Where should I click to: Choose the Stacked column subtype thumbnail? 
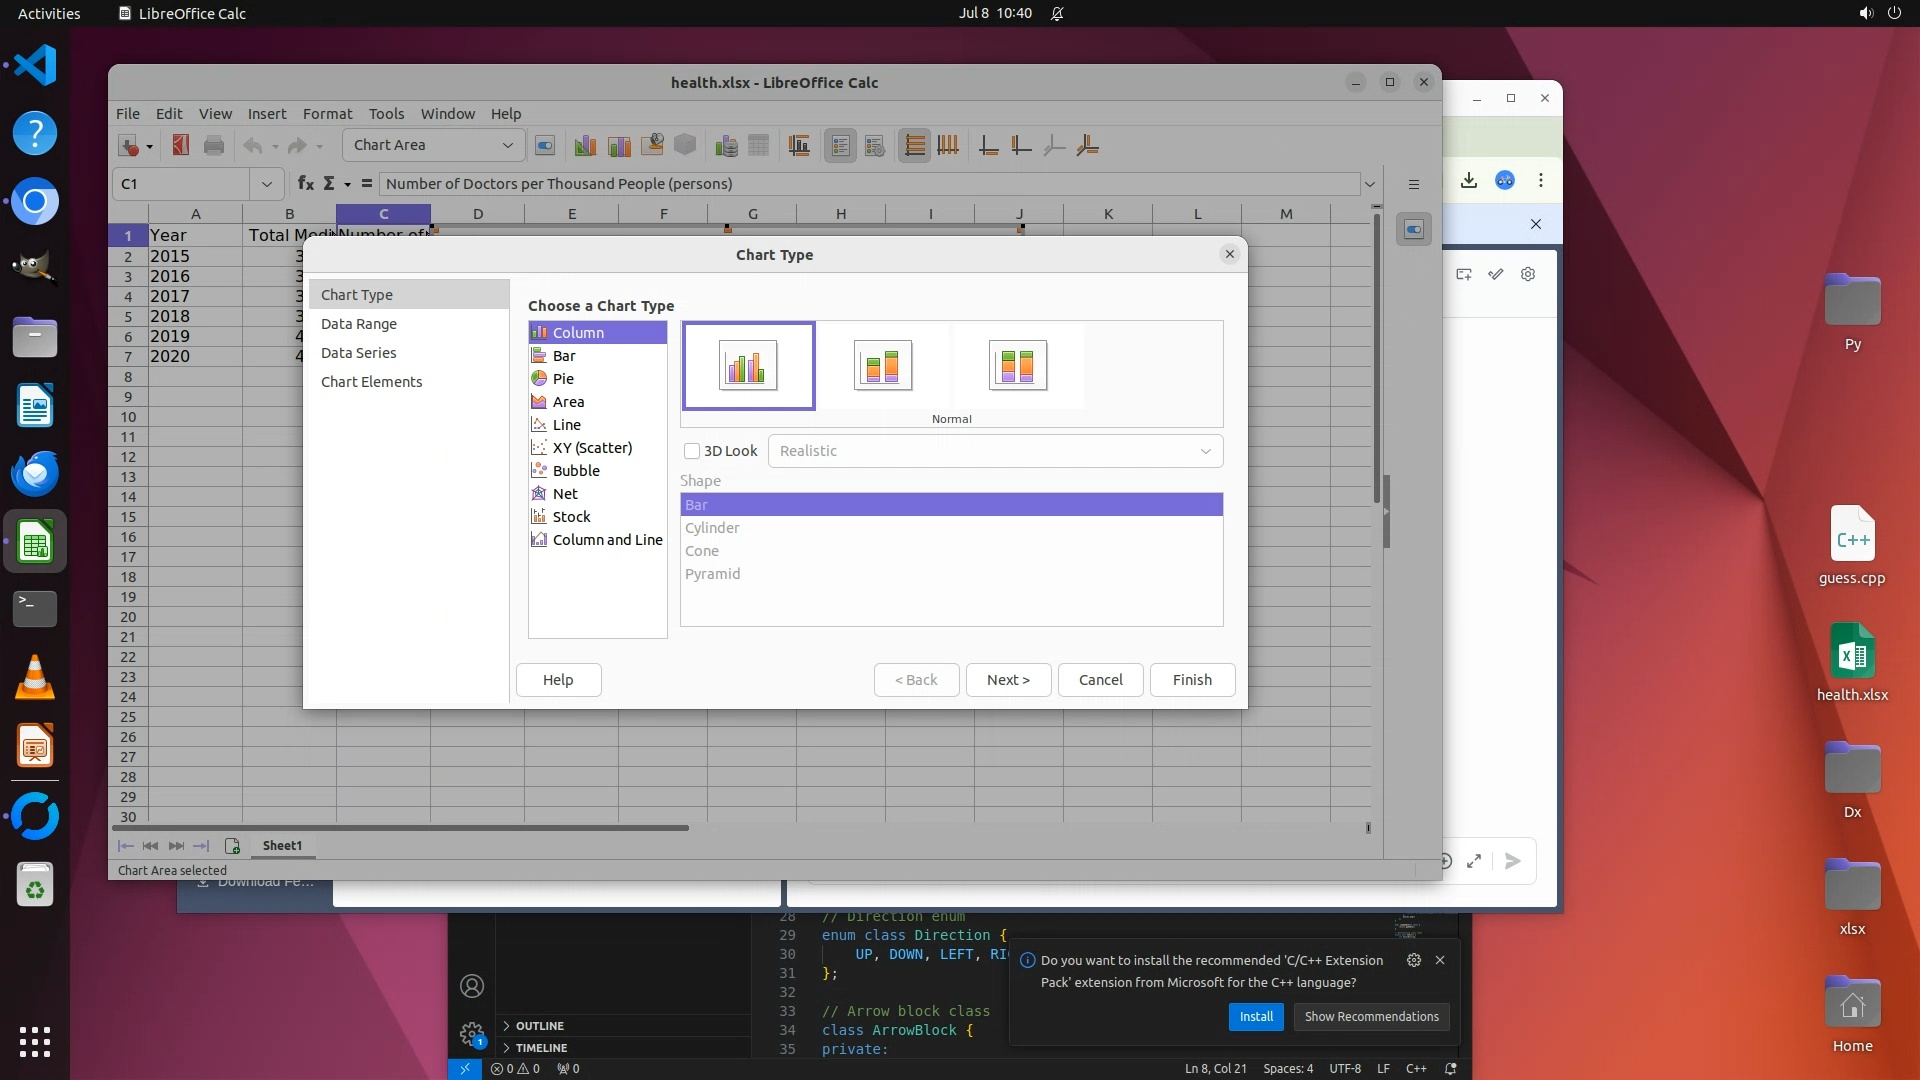882,365
